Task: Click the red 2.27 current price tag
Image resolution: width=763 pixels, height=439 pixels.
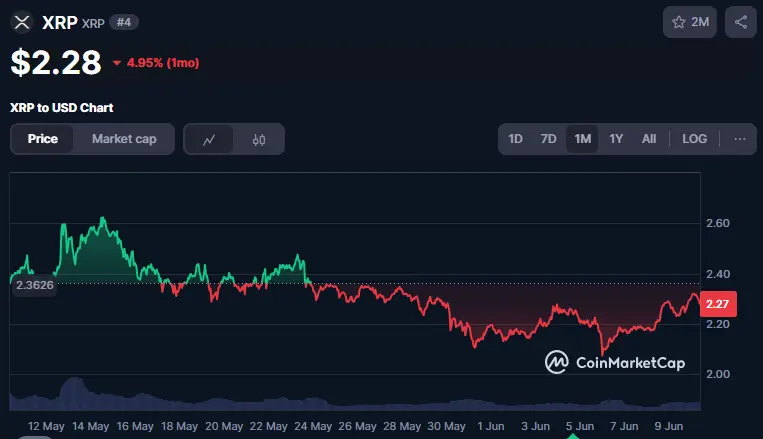Action: tap(718, 304)
